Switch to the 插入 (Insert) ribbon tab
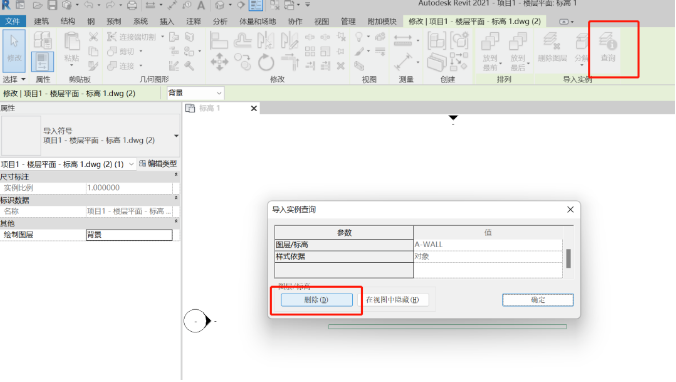This screenshot has height=382, width=676. pyautogui.click(x=167, y=21)
